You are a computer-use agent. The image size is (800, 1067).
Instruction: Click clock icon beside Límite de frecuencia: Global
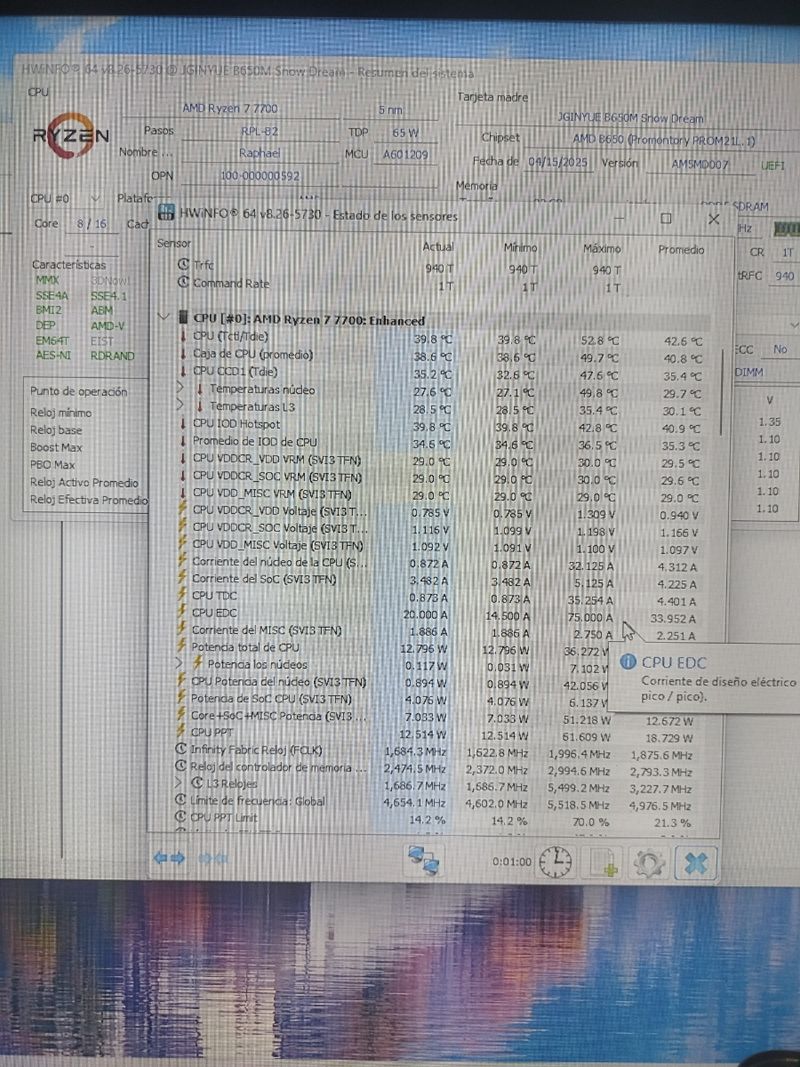click(x=181, y=800)
